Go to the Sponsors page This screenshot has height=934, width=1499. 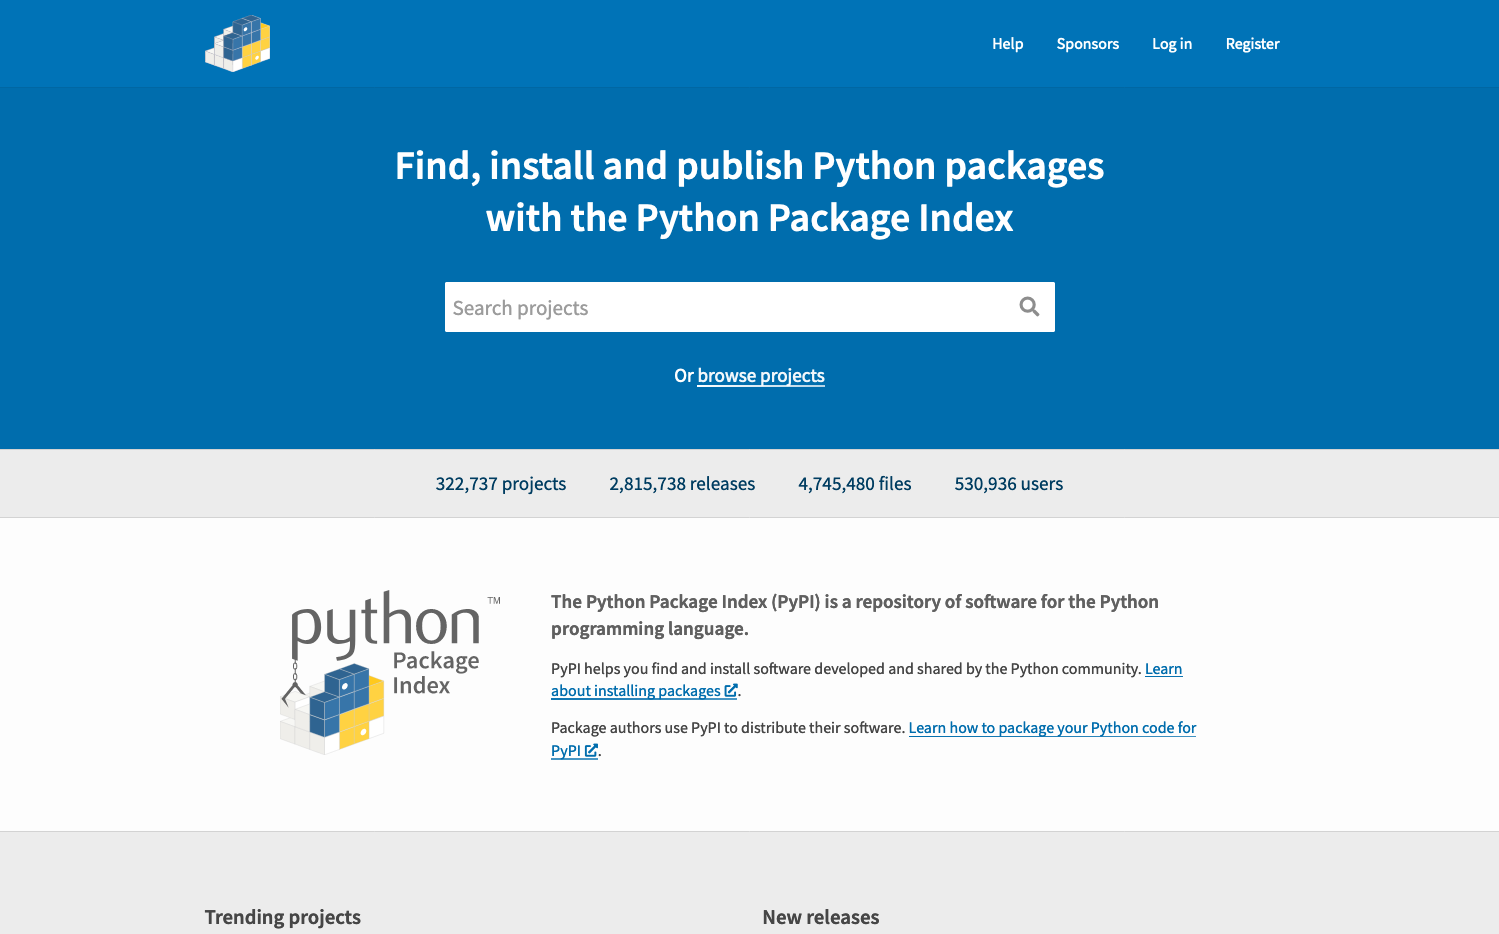[x=1087, y=44]
